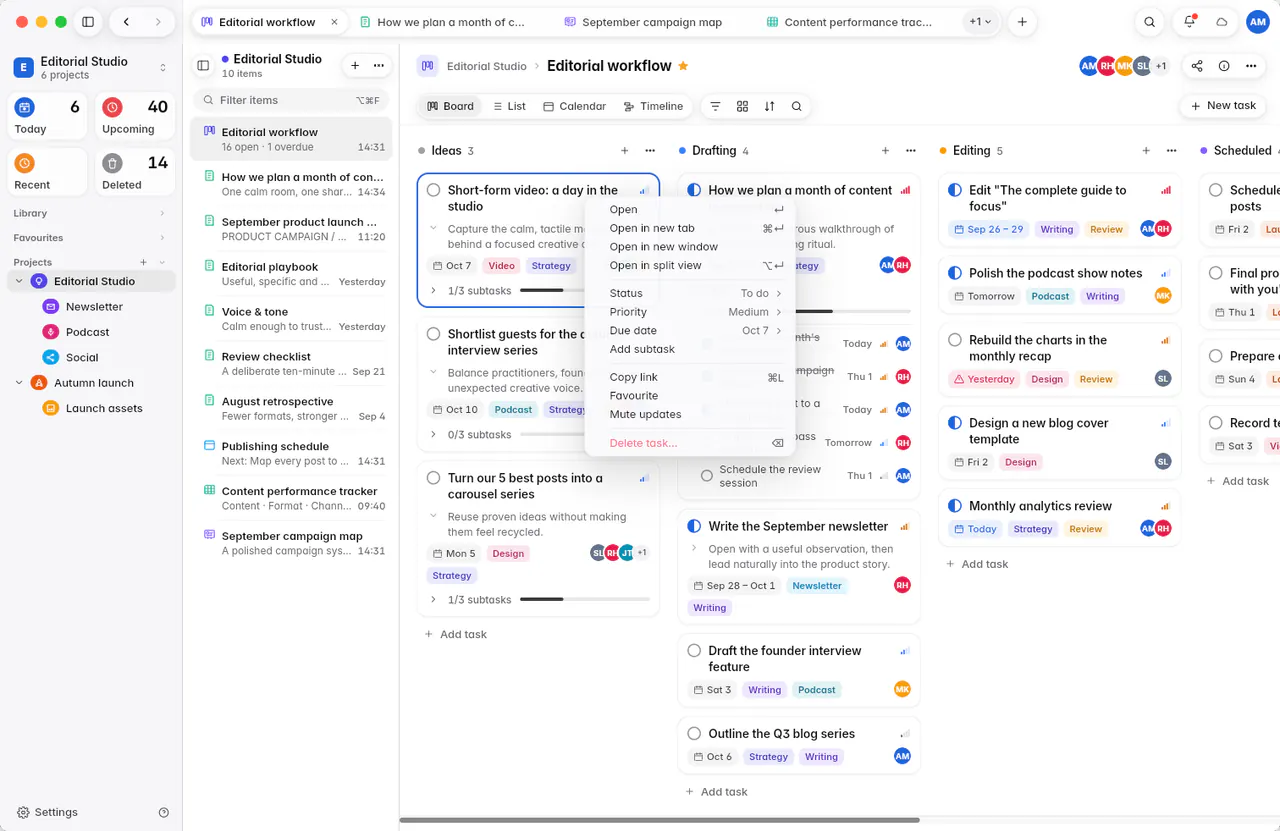Screen dimensions: 1280x831
Task: Open a new tab with plus button
Action: click(x=1022, y=22)
